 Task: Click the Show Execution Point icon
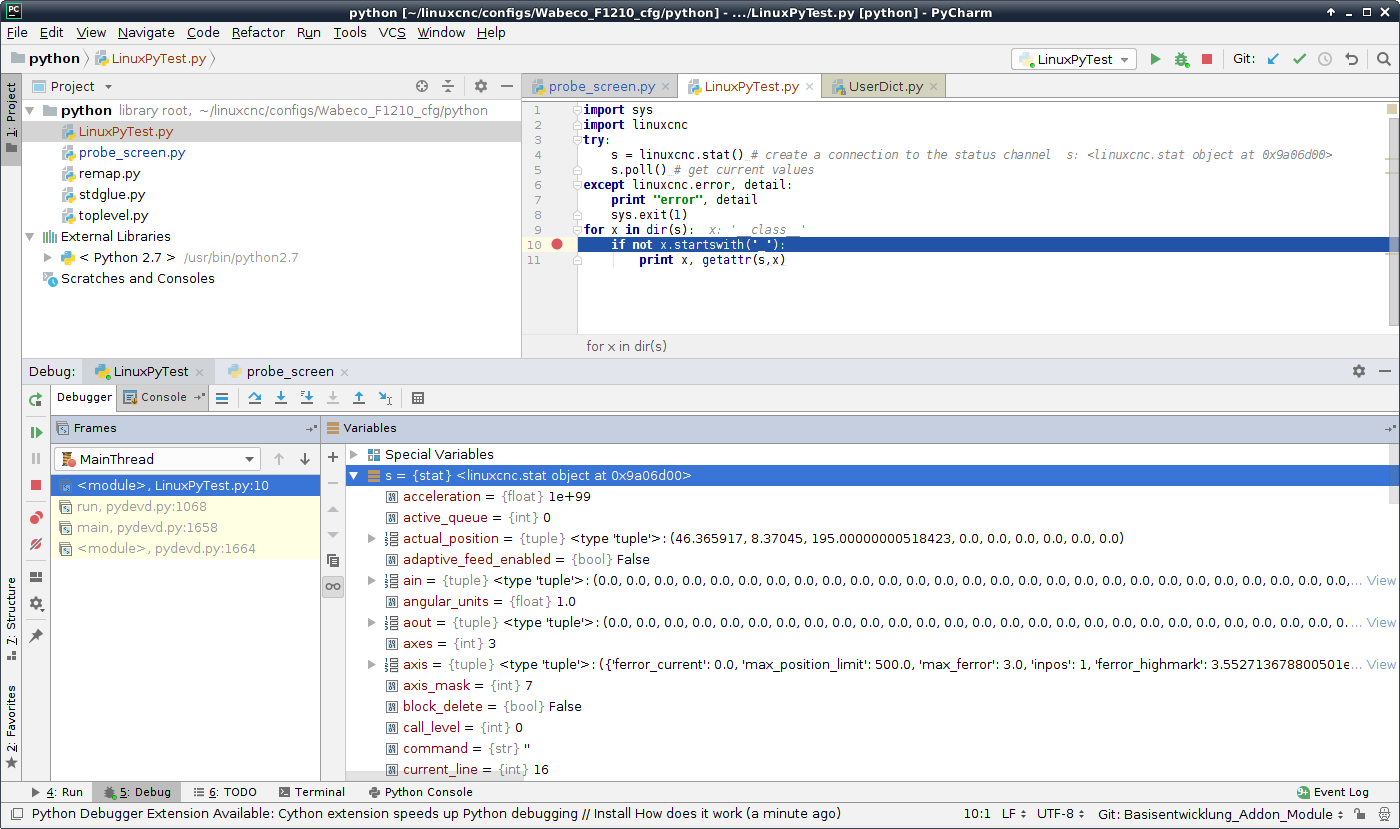222,398
